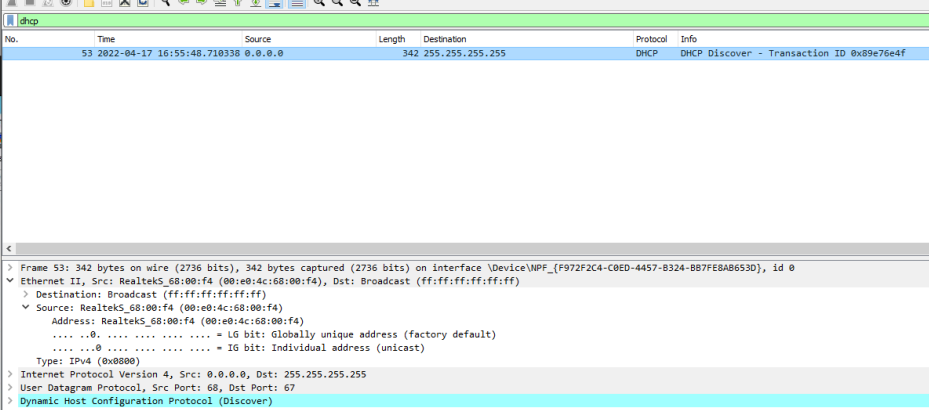Sort by the Time column header
Image resolution: width=929 pixels, height=410 pixels.
pos(106,39)
